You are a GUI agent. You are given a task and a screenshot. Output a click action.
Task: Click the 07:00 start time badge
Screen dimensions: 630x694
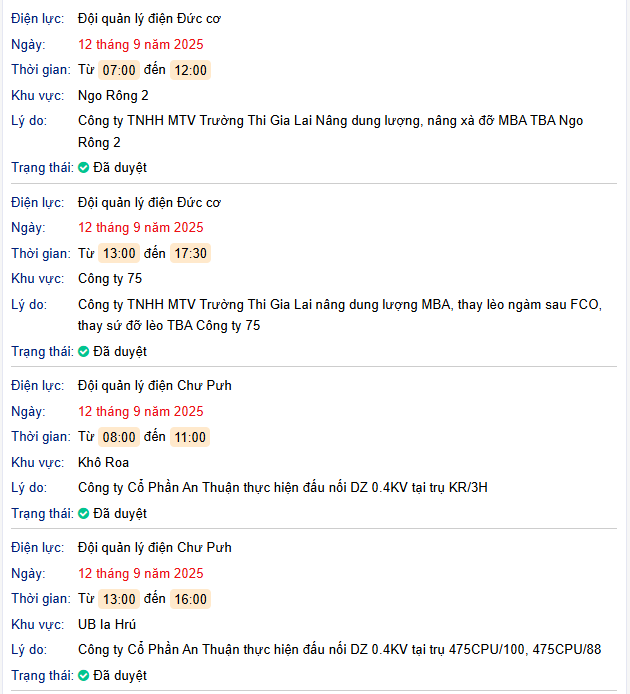coord(119,70)
